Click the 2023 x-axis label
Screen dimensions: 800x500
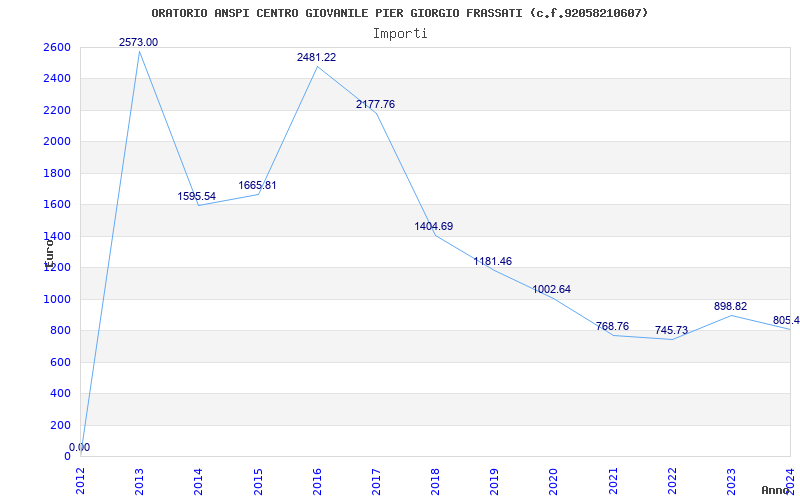click(x=731, y=481)
